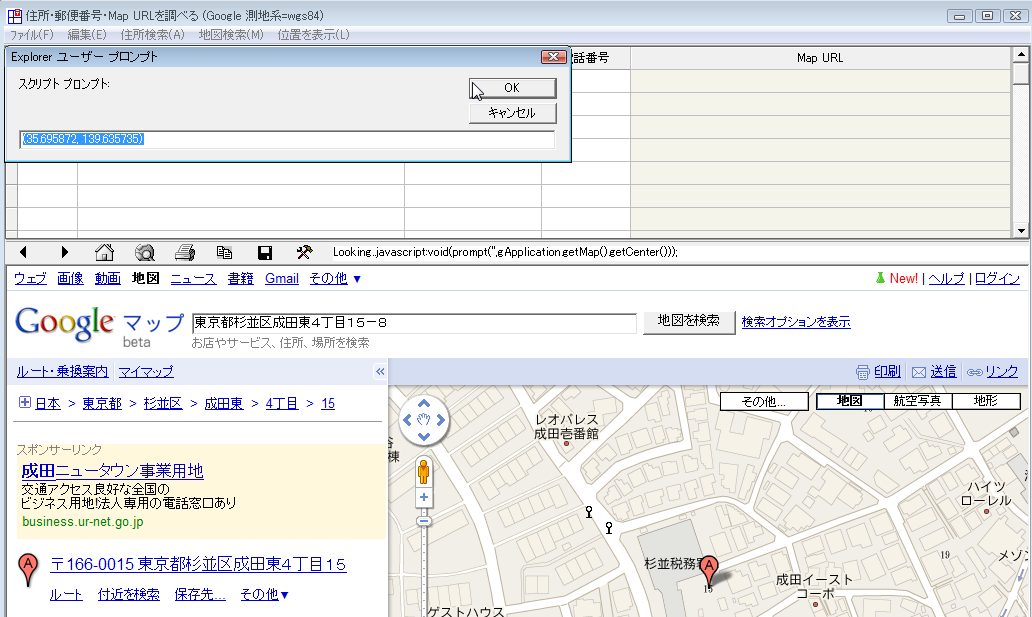Pan the map right with the arrow control
1032x617 pixels.
(440, 420)
